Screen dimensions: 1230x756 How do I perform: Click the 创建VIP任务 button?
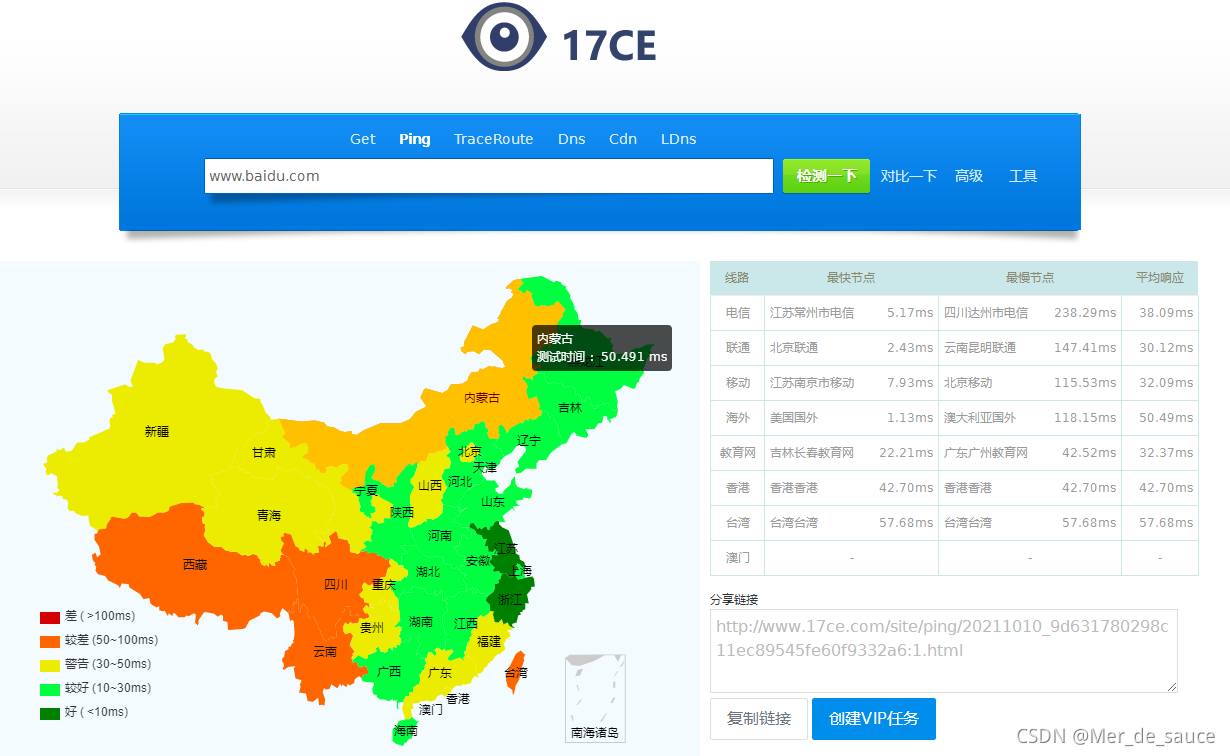(874, 719)
